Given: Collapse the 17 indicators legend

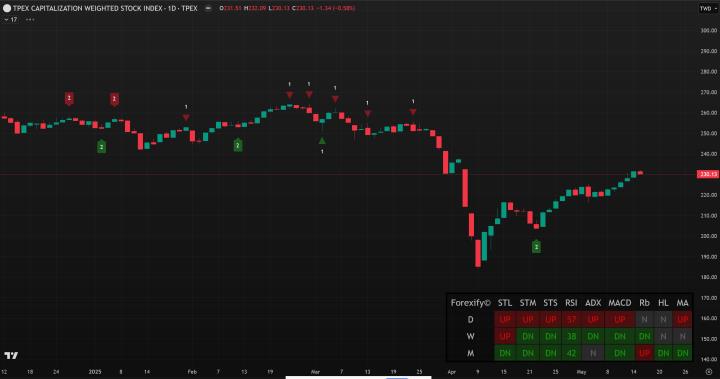Looking at the screenshot, I should [11, 19].
